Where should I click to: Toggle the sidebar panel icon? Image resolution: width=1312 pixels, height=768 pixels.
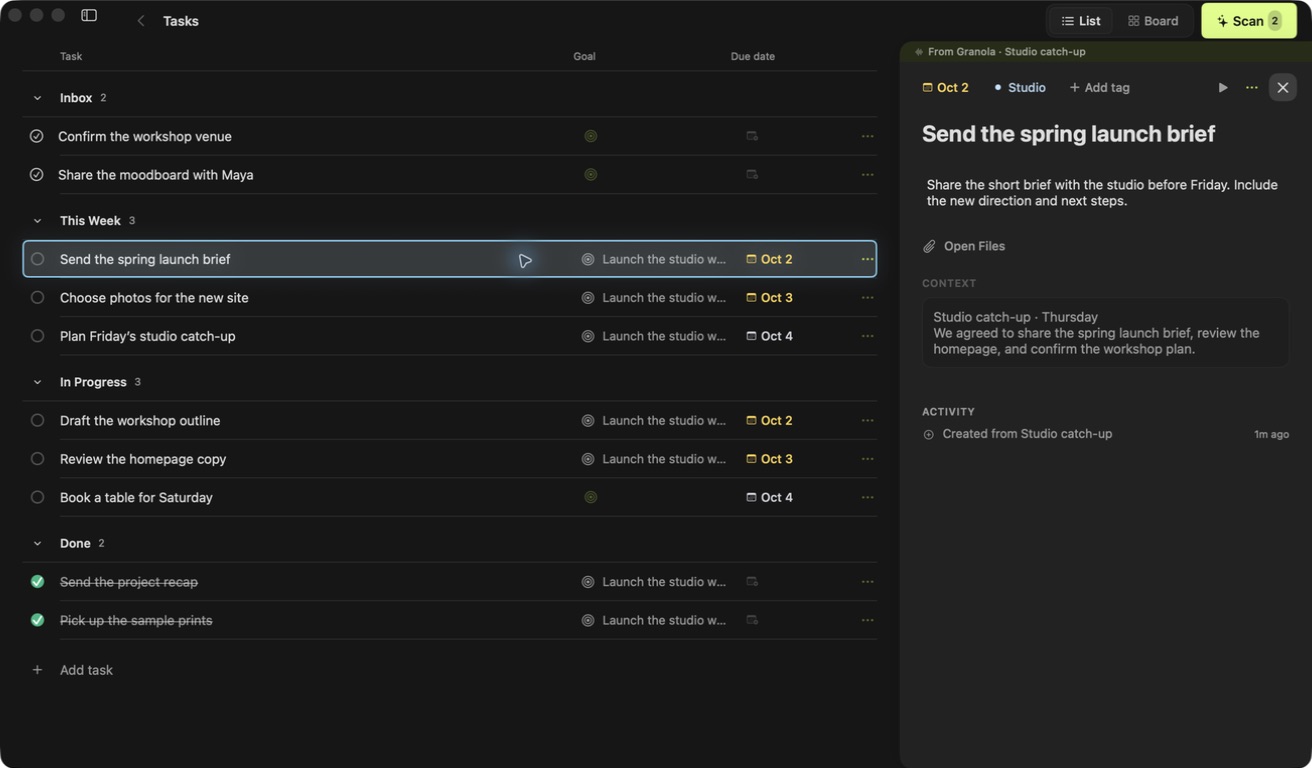pyautogui.click(x=89, y=16)
